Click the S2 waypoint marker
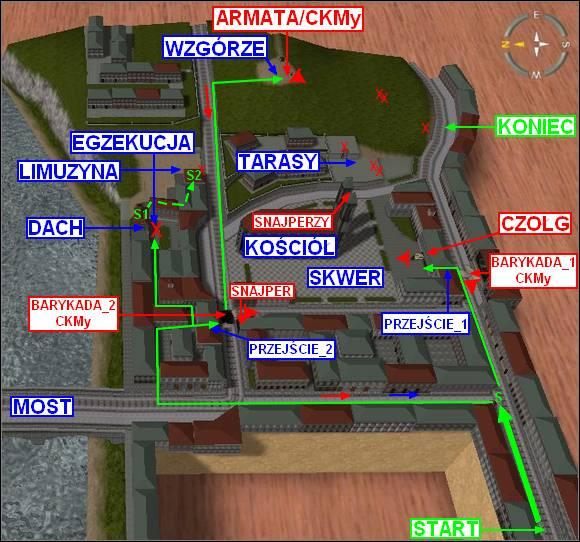The image size is (580, 542). click(x=193, y=175)
